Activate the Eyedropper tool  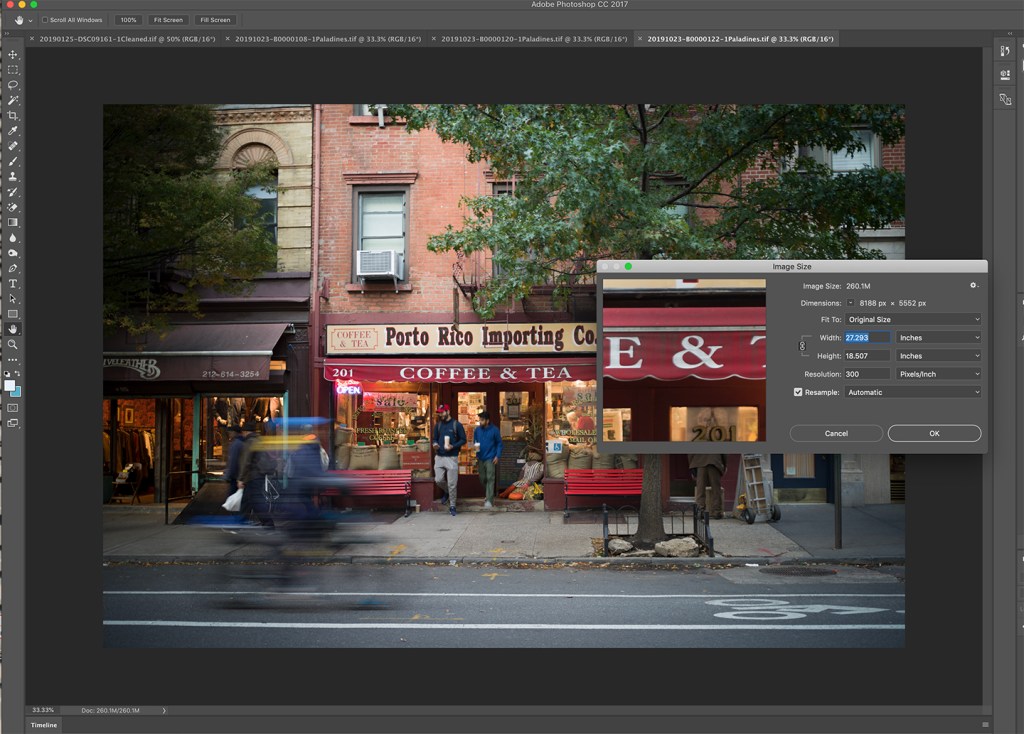pyautogui.click(x=13, y=131)
